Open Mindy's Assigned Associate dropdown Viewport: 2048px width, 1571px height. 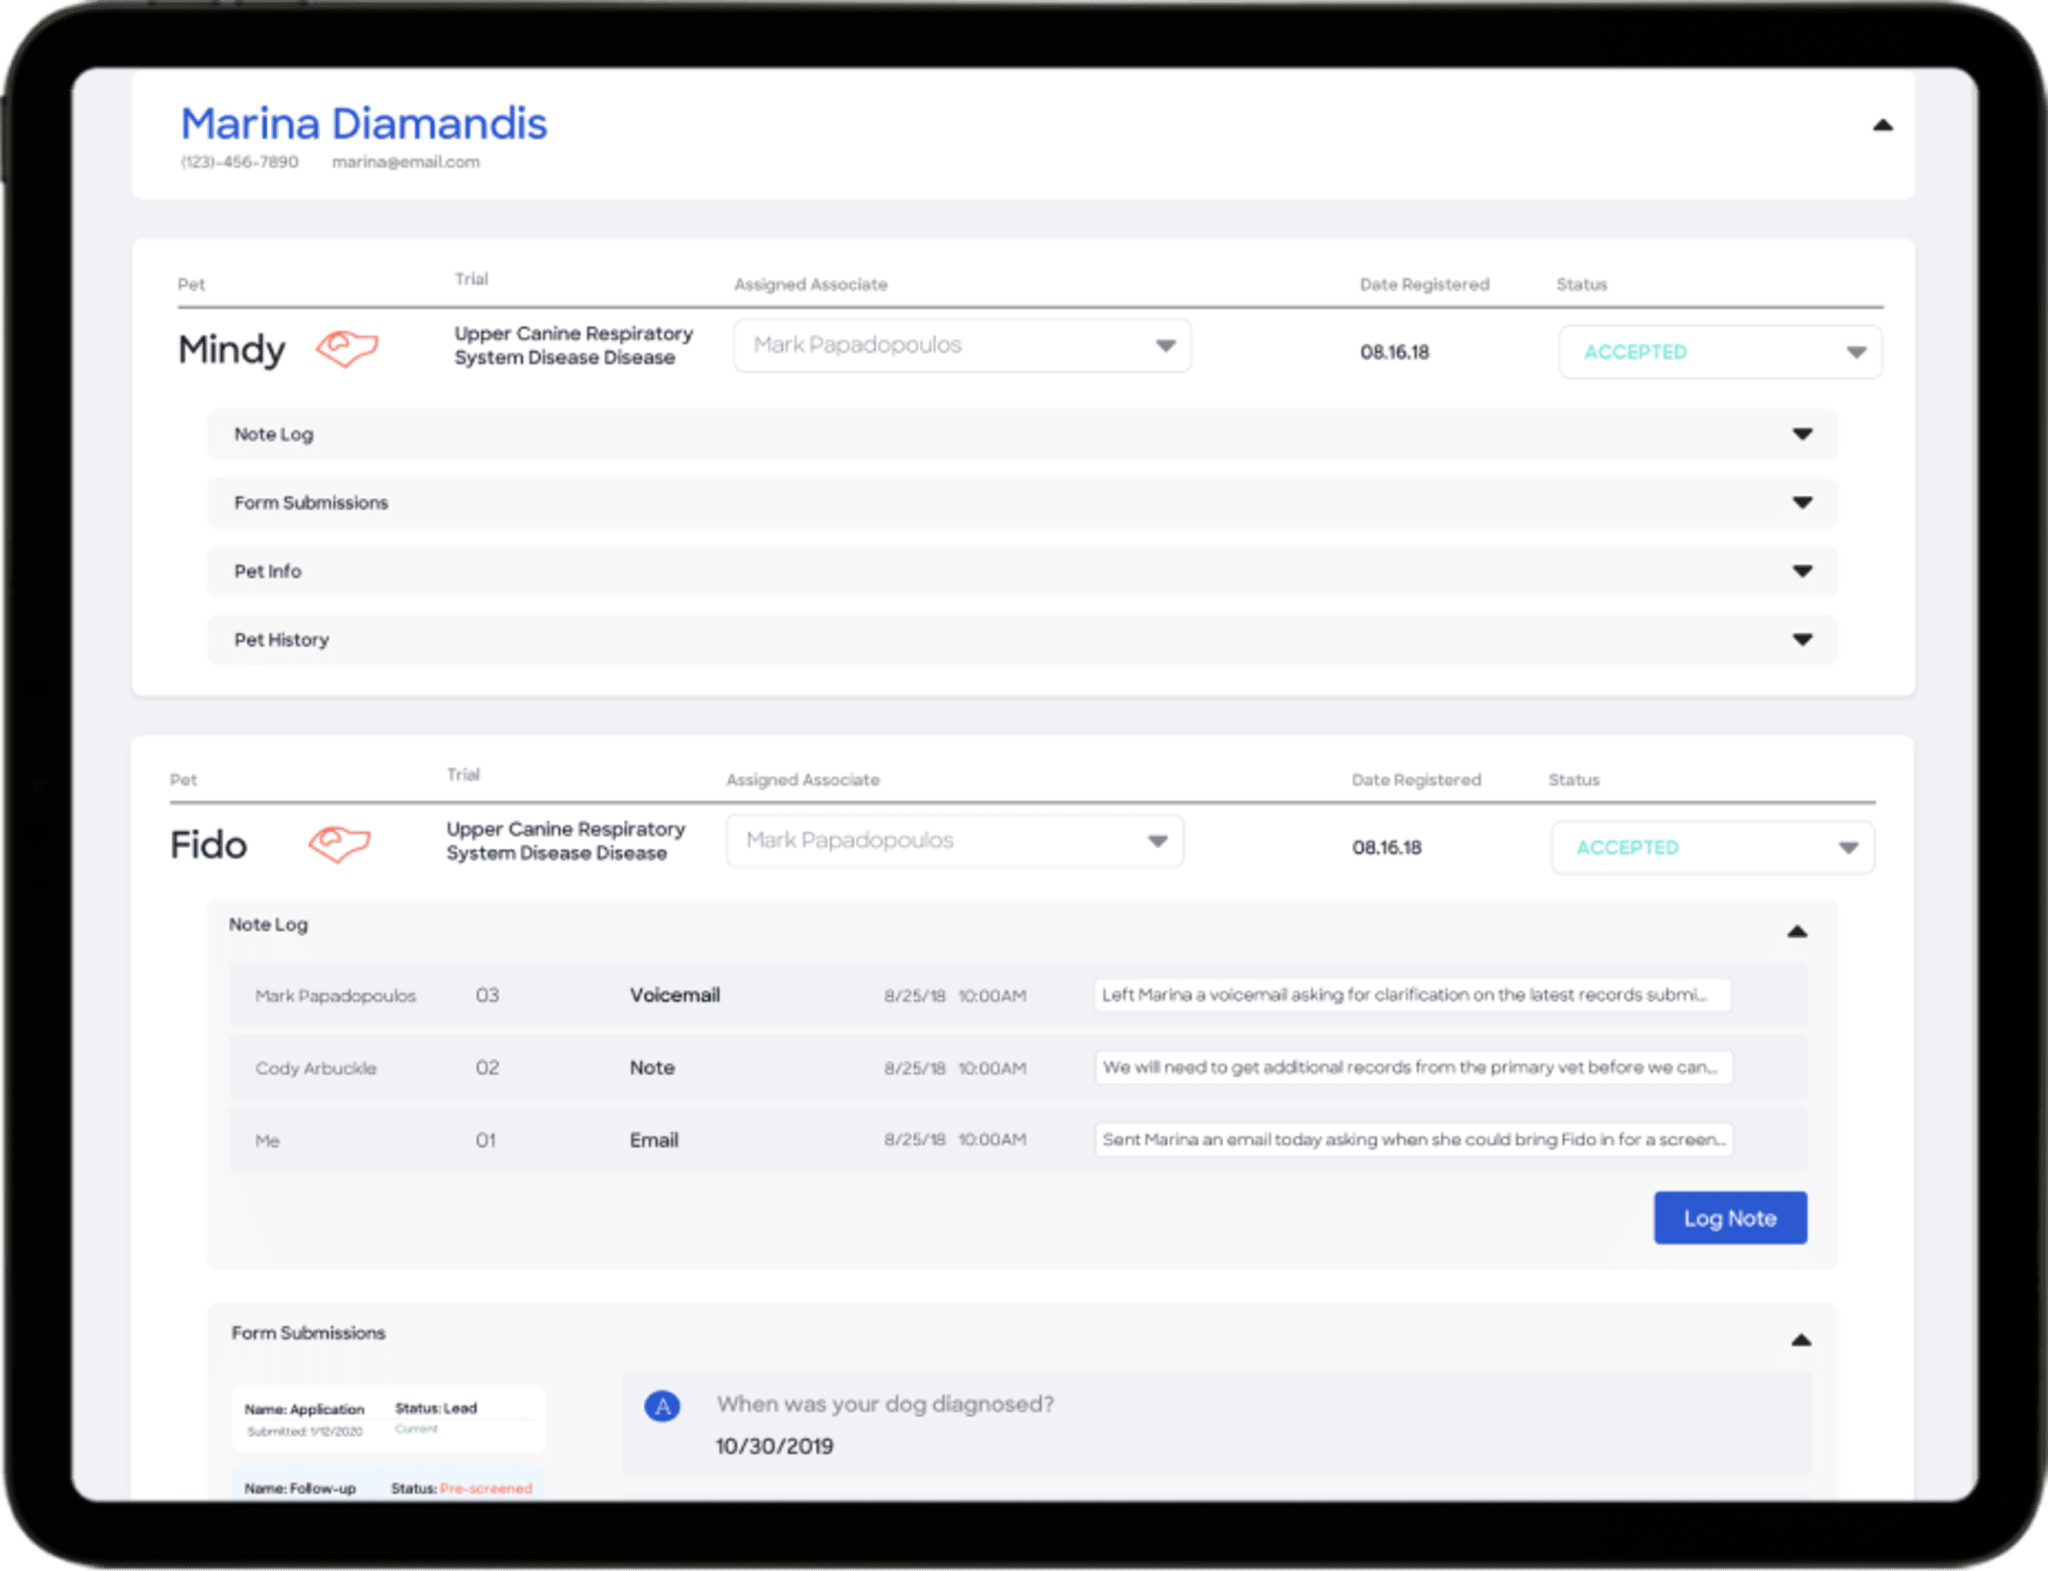962,346
